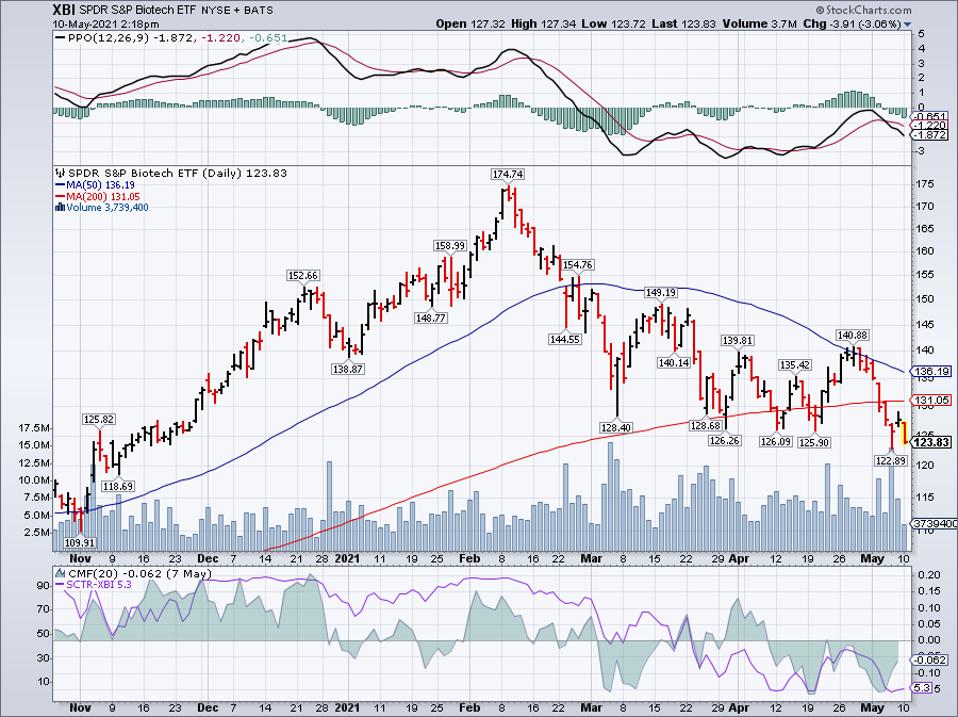Click the 10-May-2021 2:18pm timestamp
Image resolution: width=958 pixels, height=717 pixels.
(106, 24)
